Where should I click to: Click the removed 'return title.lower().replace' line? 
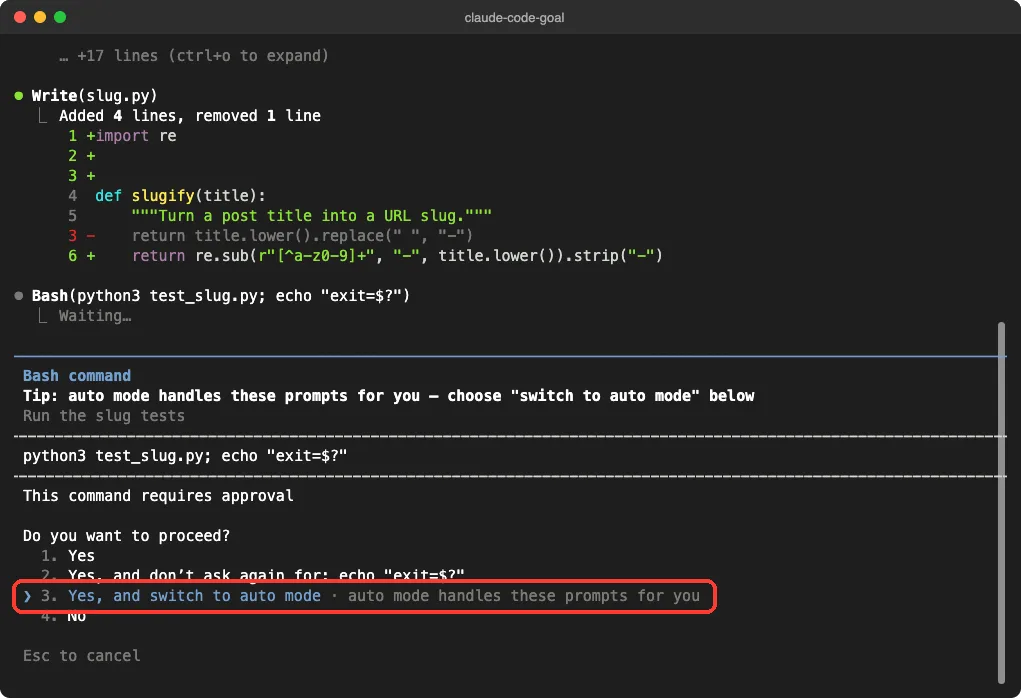point(270,236)
